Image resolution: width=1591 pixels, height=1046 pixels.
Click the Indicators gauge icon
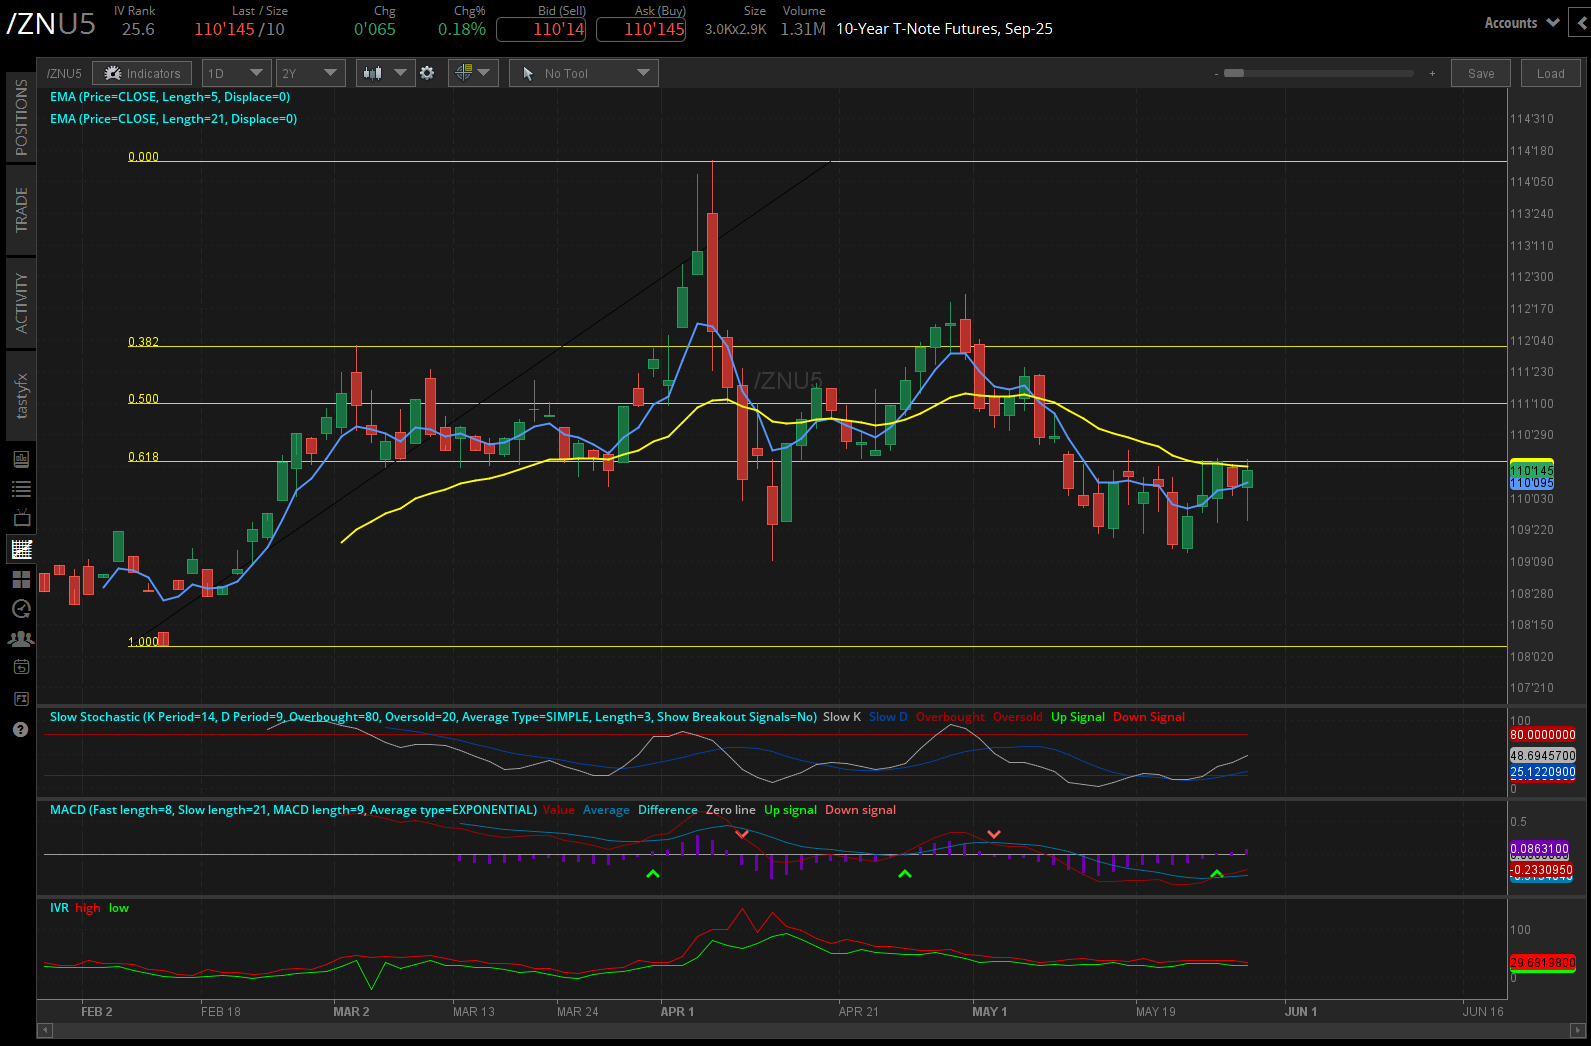coord(113,73)
